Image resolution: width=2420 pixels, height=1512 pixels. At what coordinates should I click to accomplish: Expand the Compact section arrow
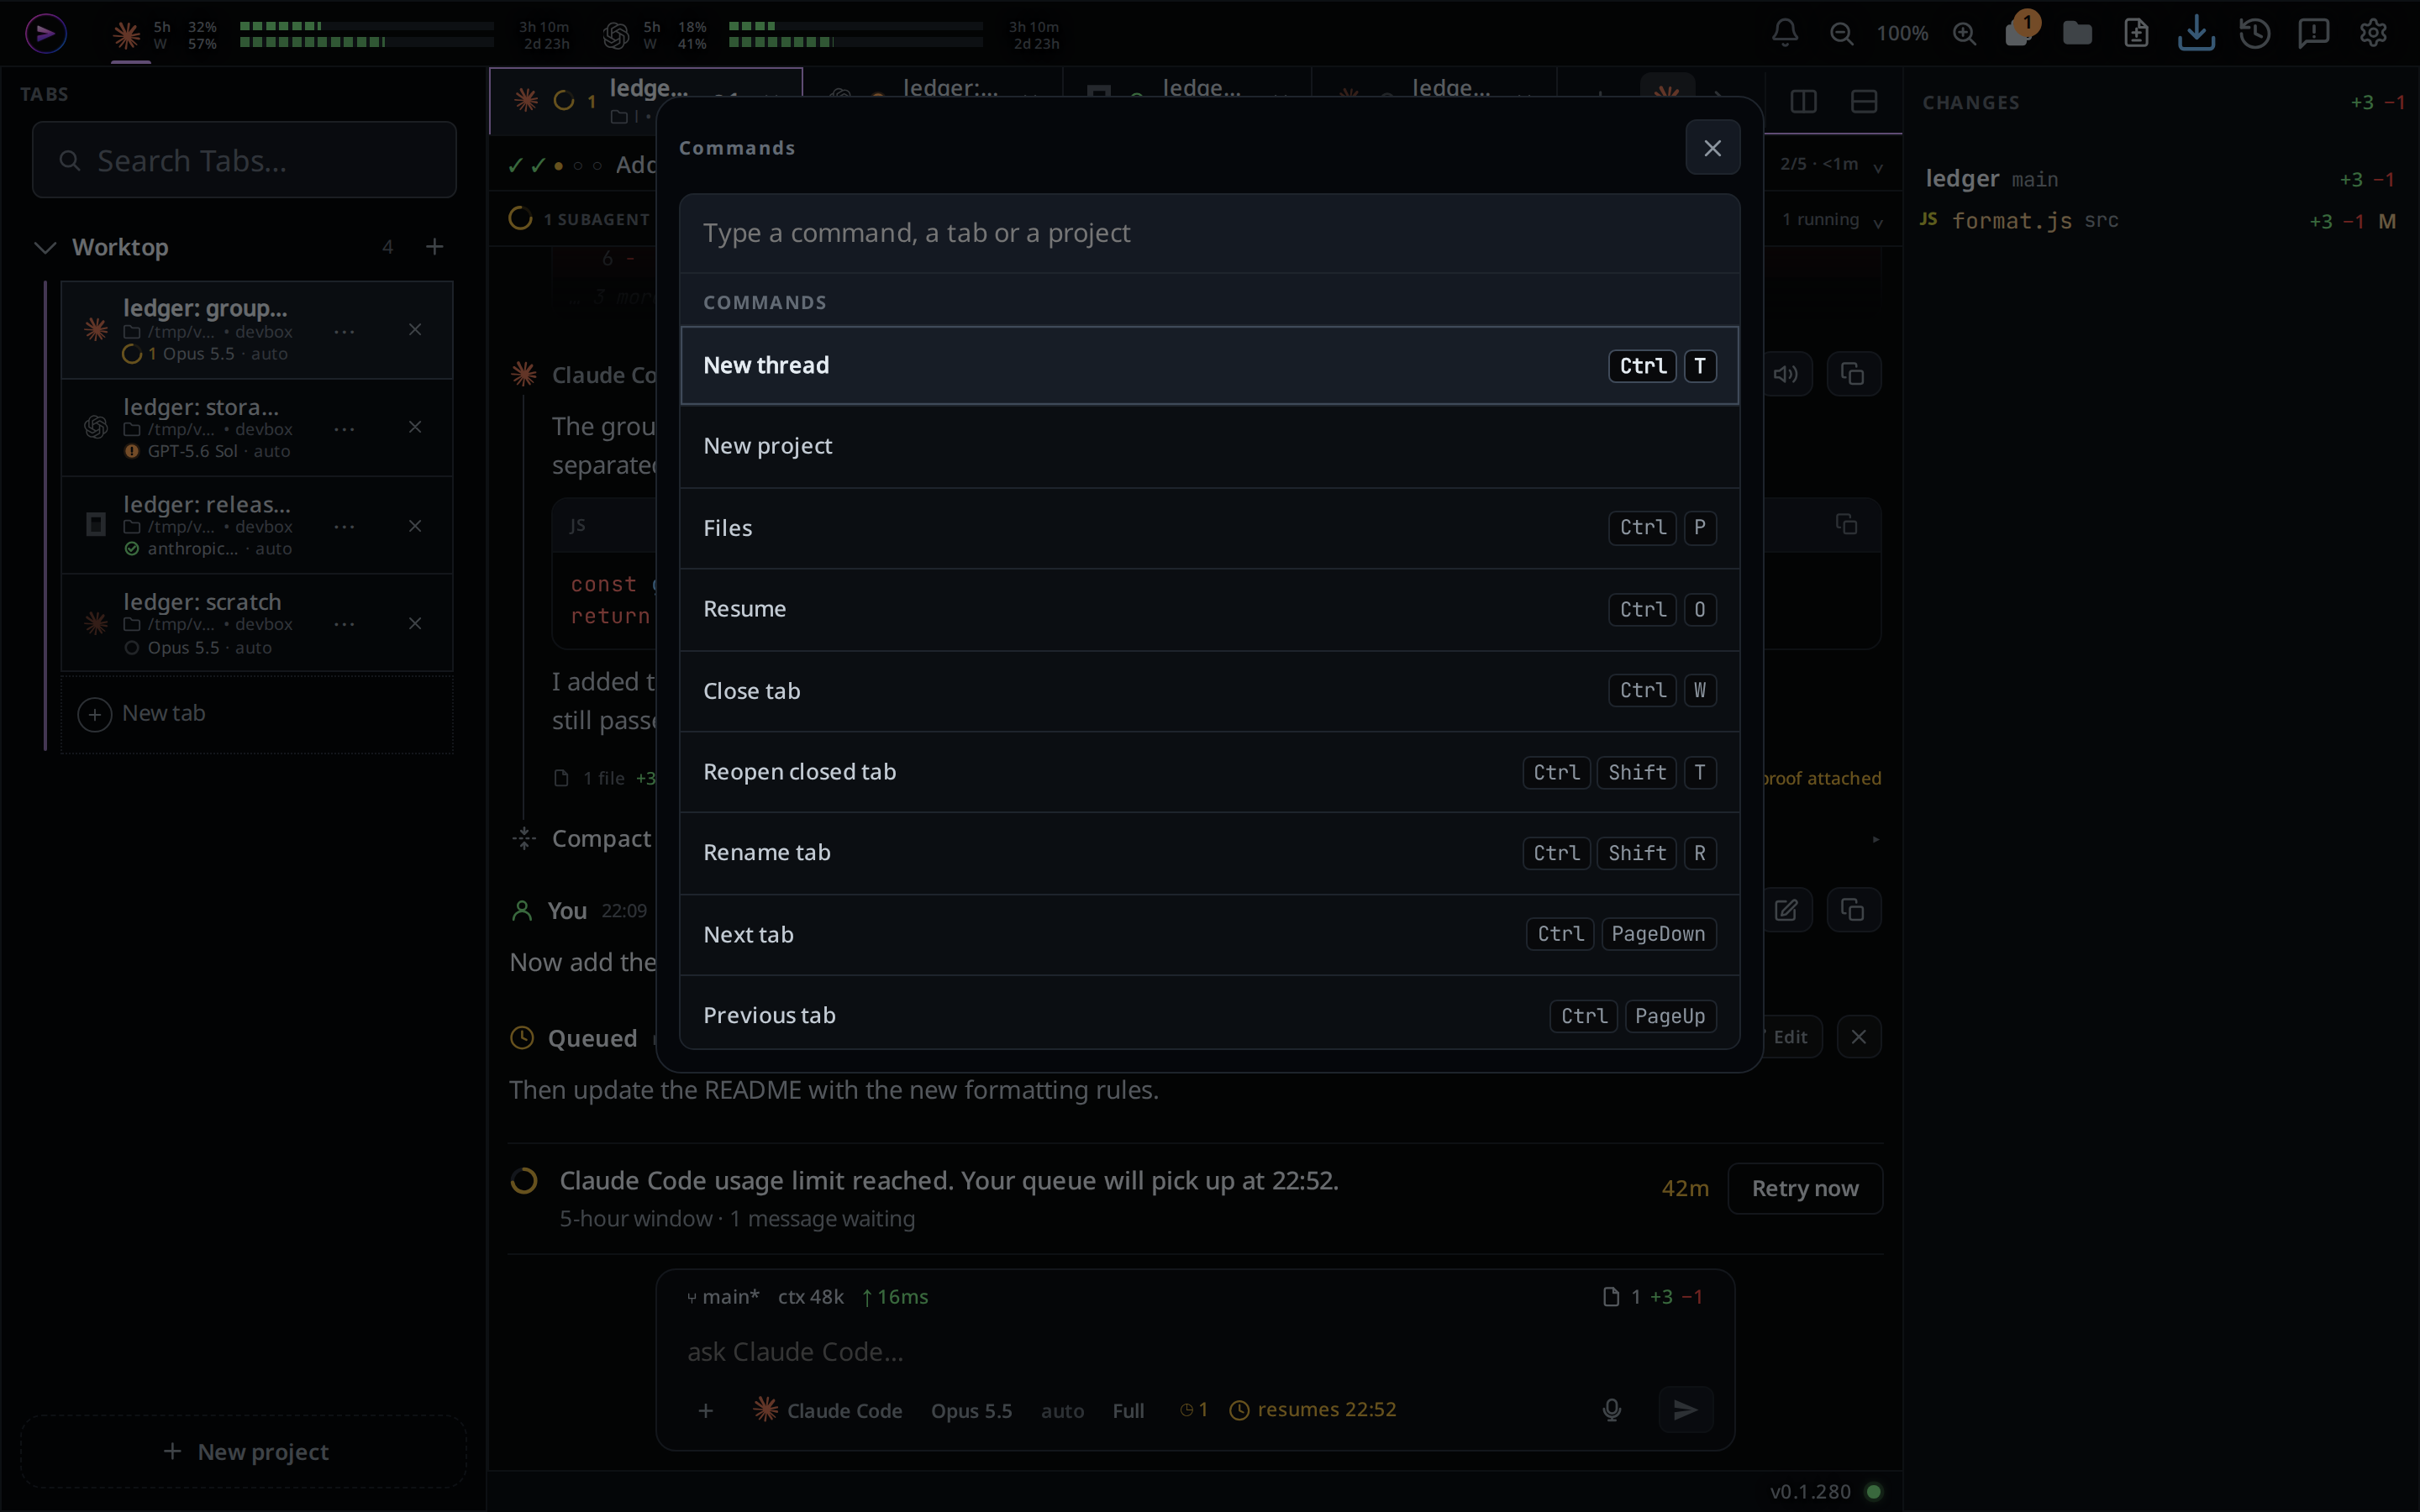[1875, 840]
